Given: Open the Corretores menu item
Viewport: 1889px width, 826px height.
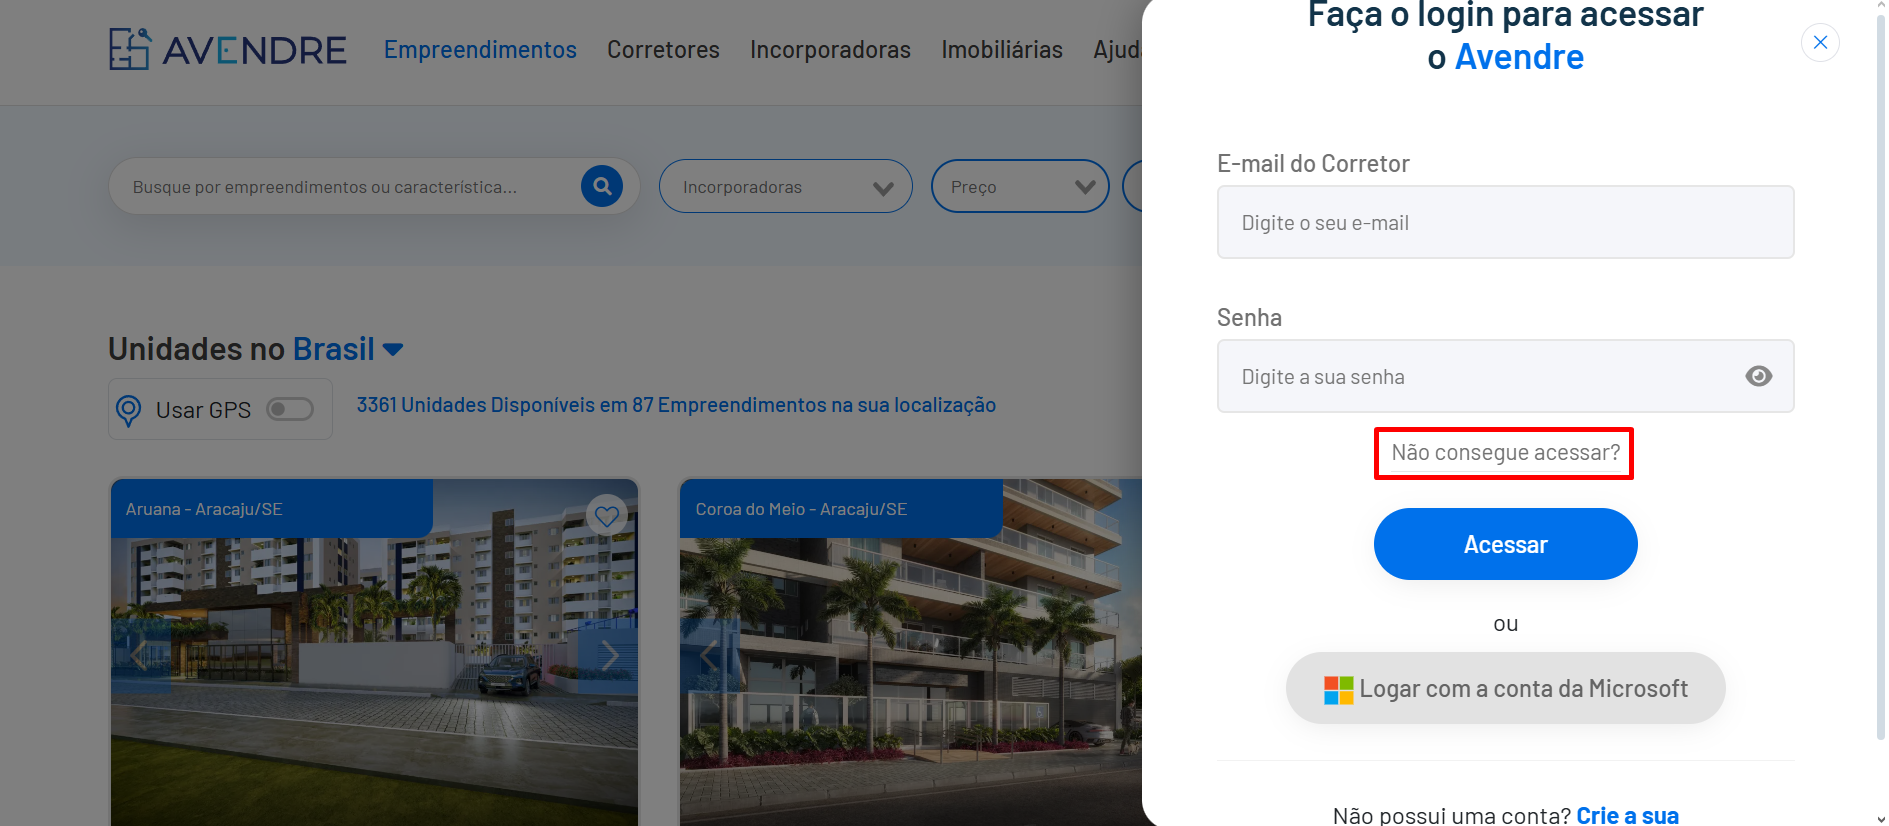Looking at the screenshot, I should point(663,49).
